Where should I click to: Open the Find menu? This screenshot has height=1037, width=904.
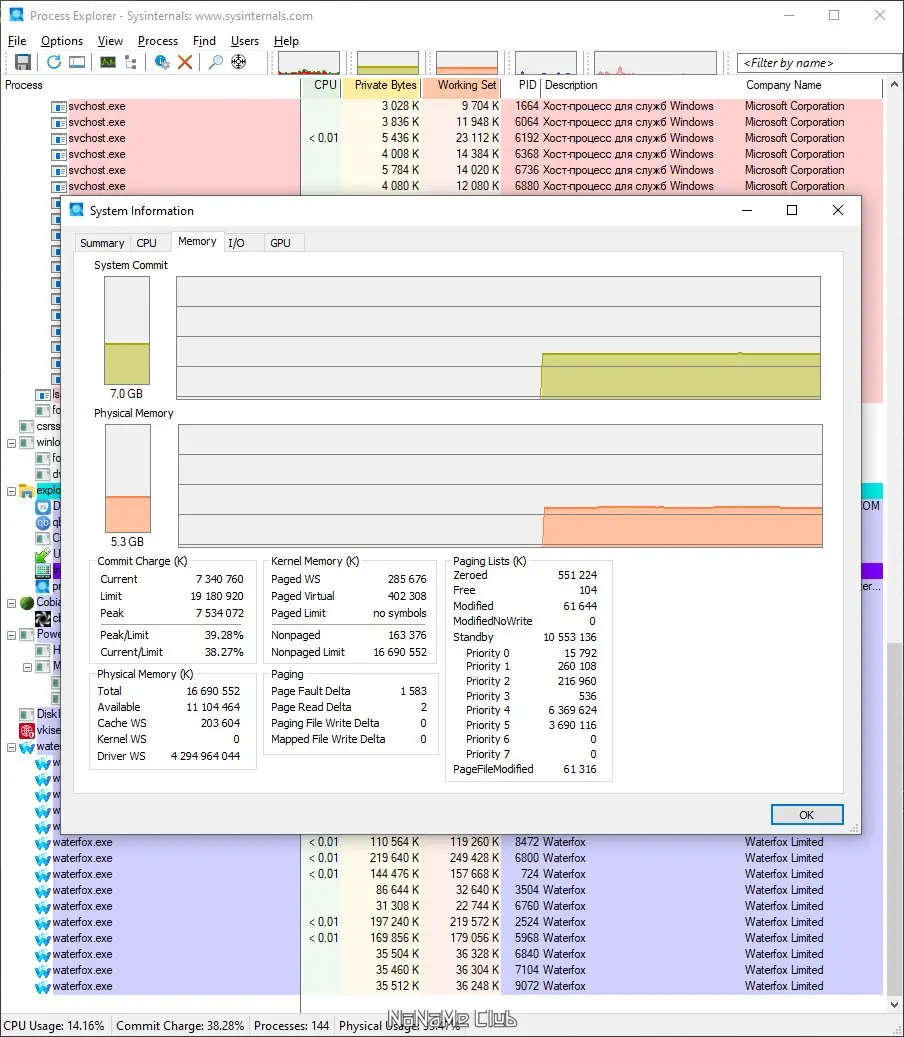(204, 40)
